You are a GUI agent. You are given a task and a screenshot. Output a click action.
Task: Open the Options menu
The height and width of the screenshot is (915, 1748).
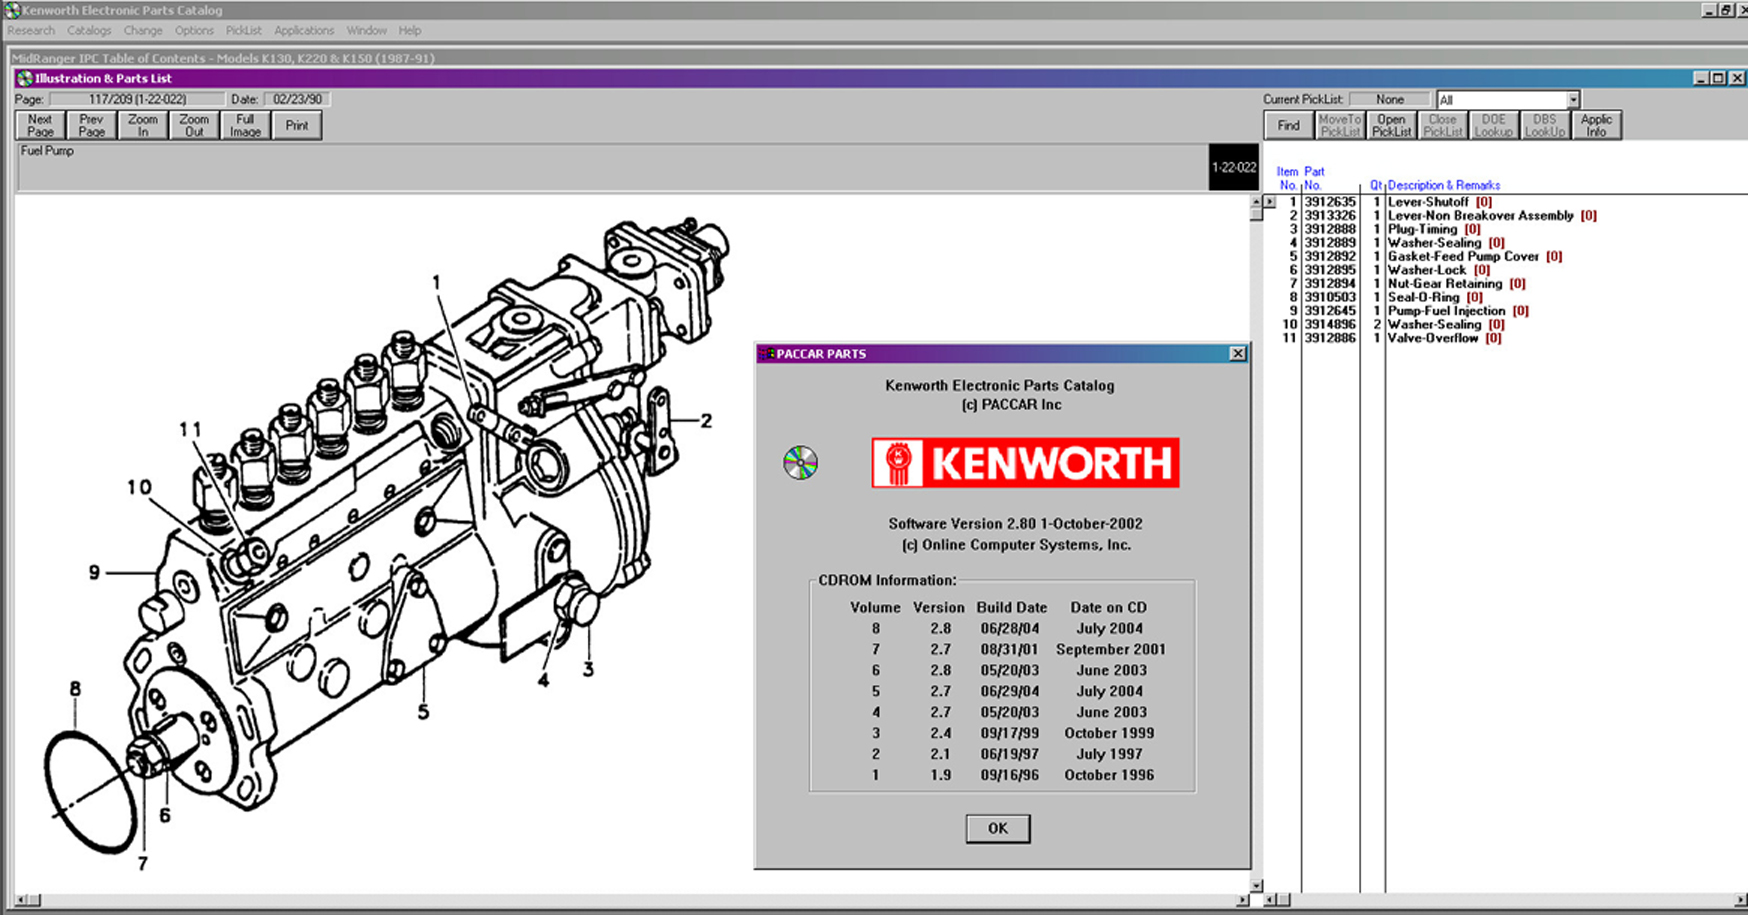coord(194,30)
